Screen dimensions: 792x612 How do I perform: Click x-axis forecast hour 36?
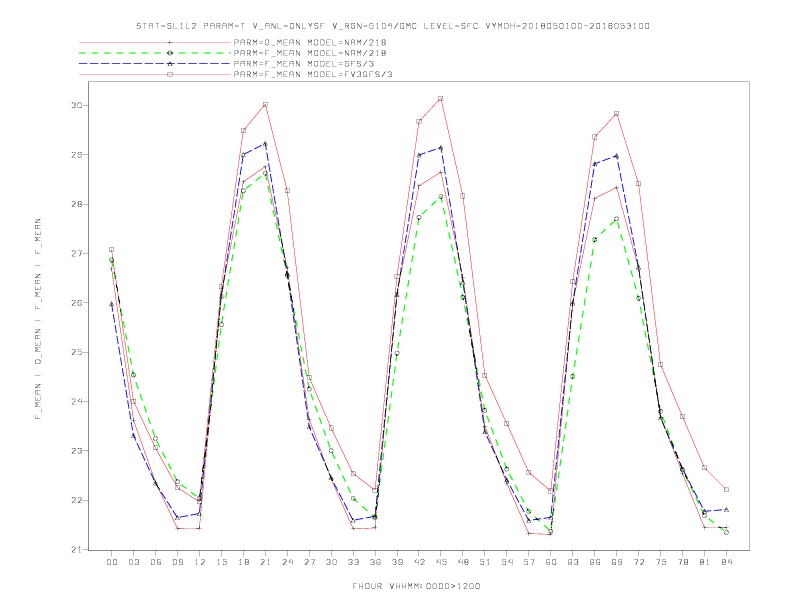375,562
